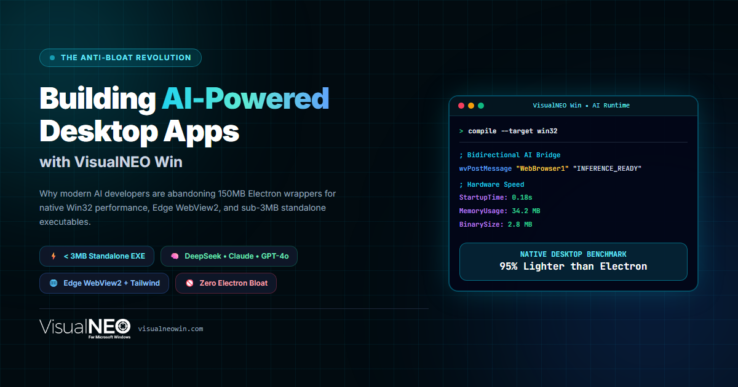Image resolution: width=738 pixels, height=387 pixels.
Task: Click the 'VisualNEO Win • AI Runtime' title
Action: 581,105
